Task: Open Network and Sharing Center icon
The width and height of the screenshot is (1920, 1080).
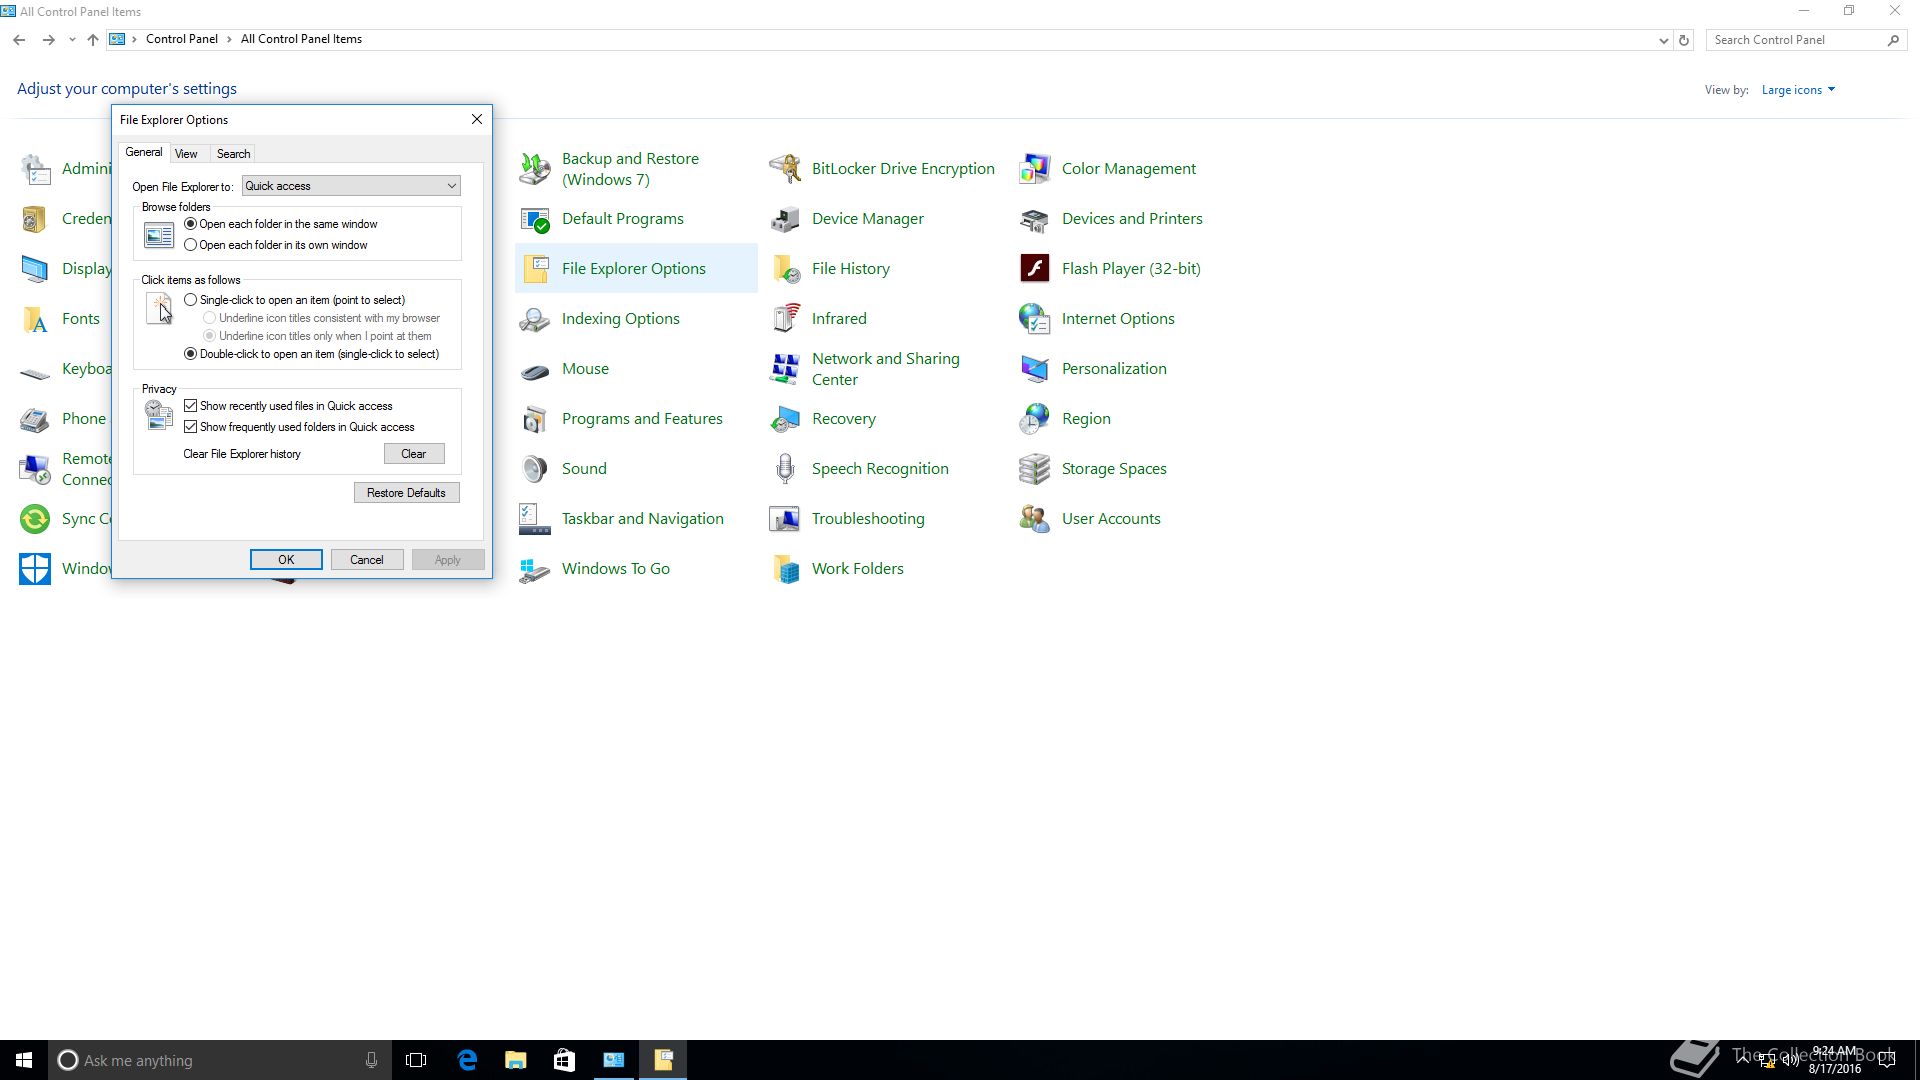Action: (785, 369)
